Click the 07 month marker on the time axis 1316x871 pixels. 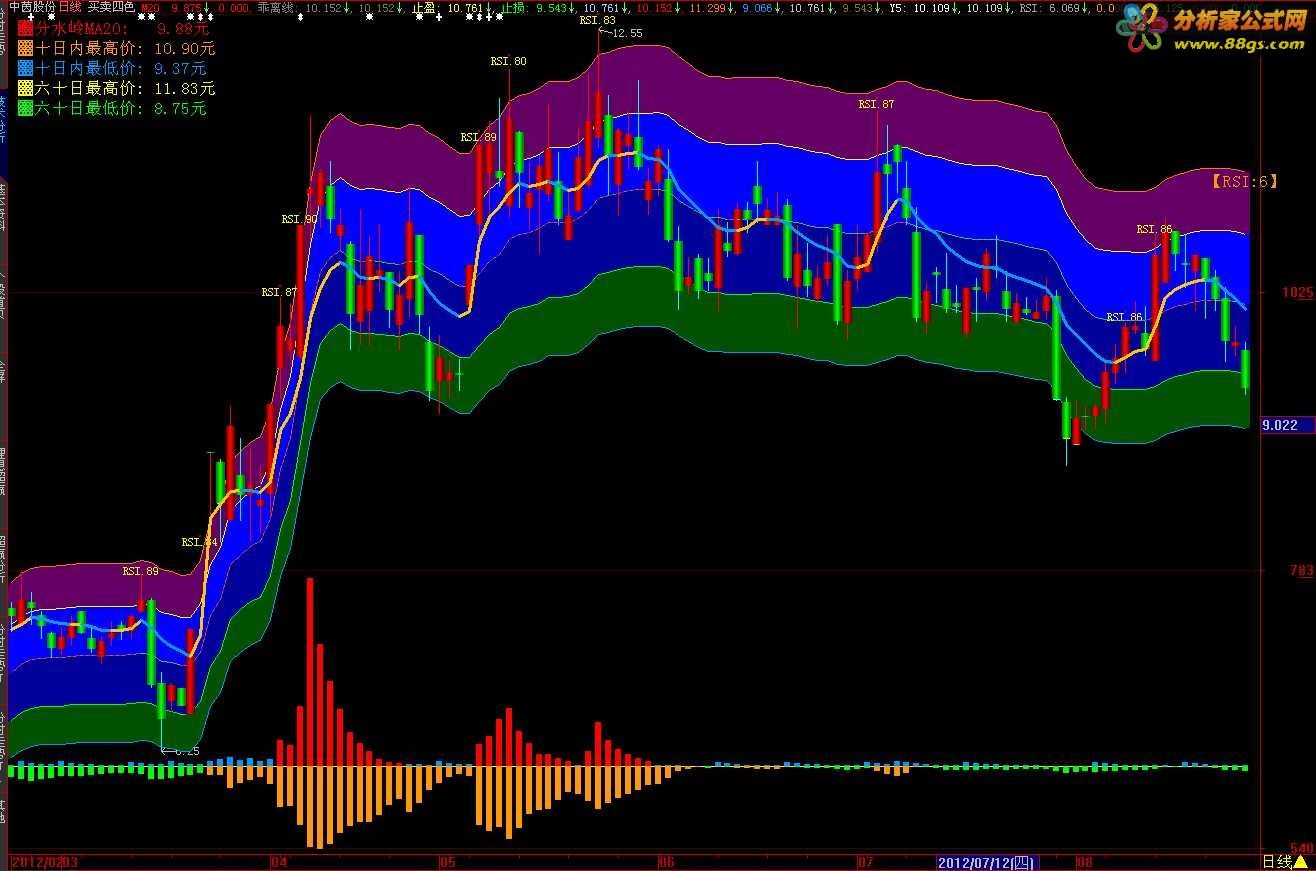point(867,861)
